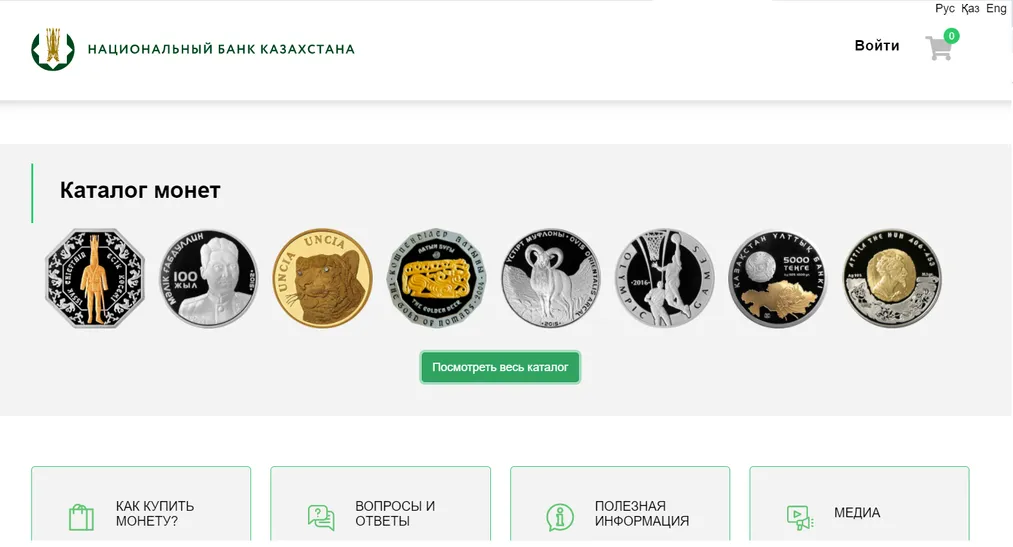Open the octagonal Golden Man coin
The image size is (1013, 547).
tap(95, 279)
